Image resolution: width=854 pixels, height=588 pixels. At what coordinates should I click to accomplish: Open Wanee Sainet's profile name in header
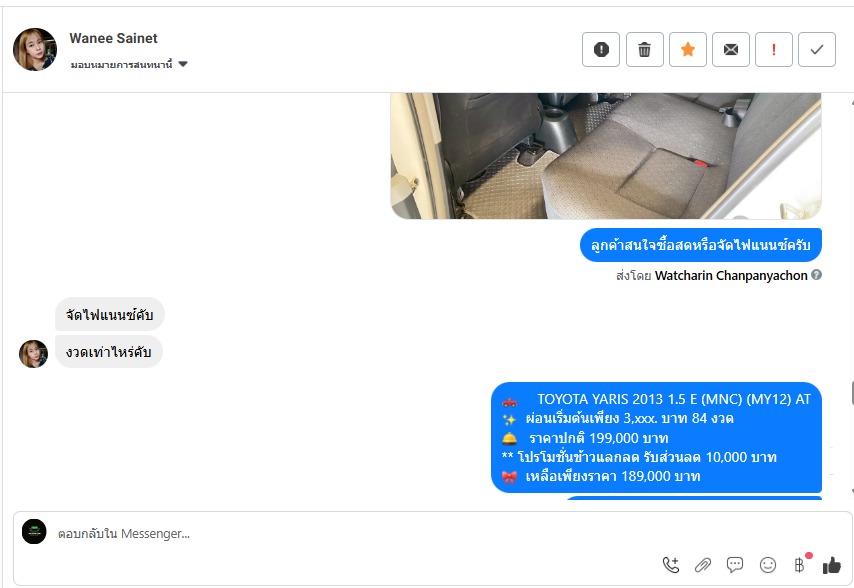(x=113, y=38)
